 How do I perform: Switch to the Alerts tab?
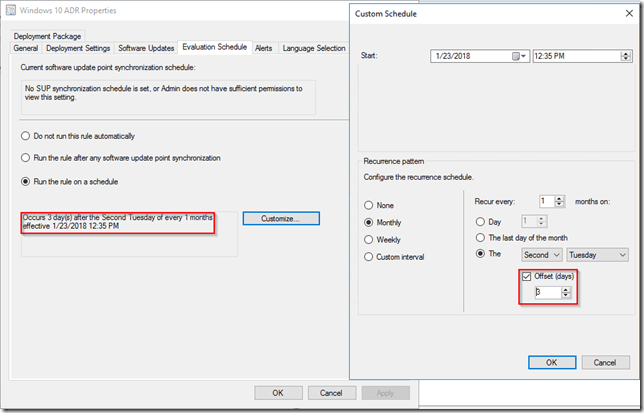[x=264, y=47]
